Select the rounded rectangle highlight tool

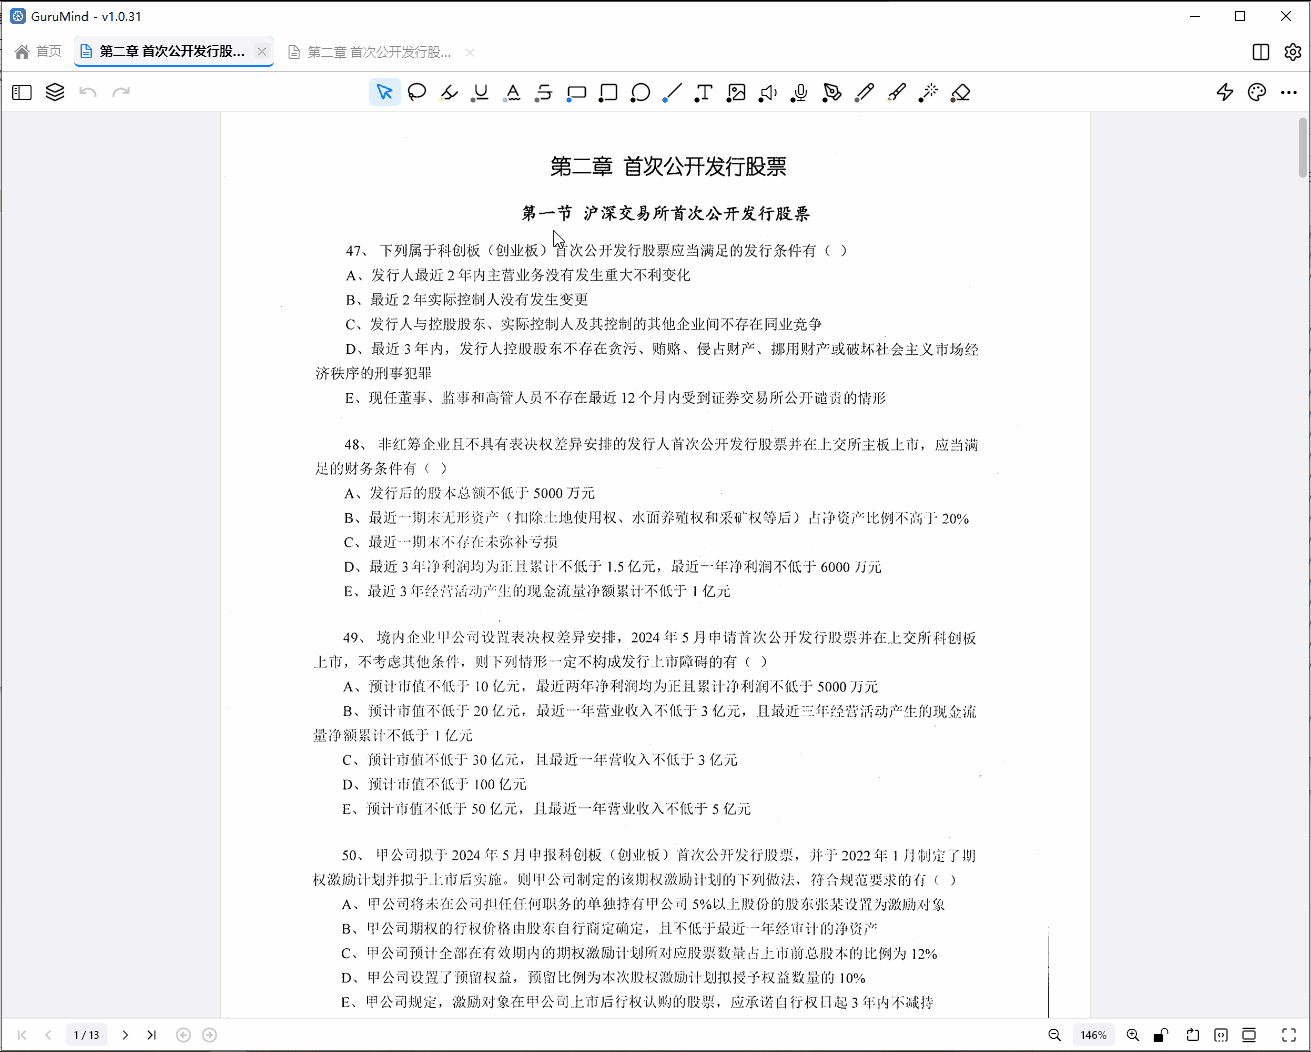tap(577, 92)
